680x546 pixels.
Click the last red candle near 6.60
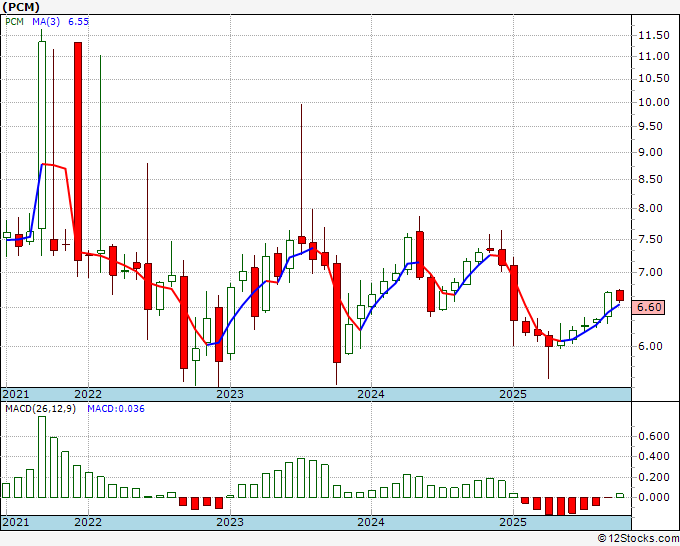[x=620, y=295]
